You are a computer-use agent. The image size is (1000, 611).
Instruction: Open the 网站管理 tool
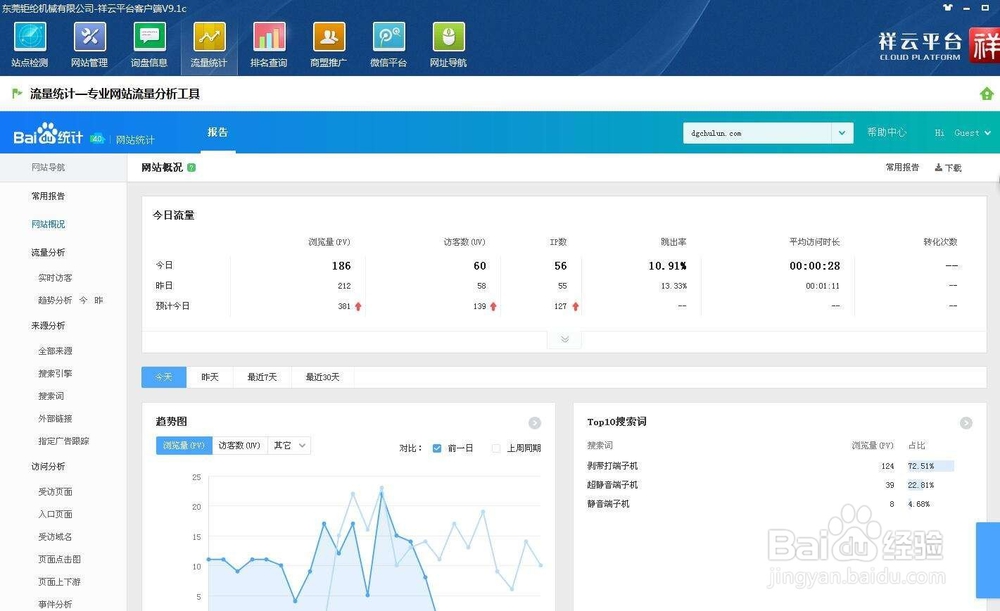[x=89, y=43]
